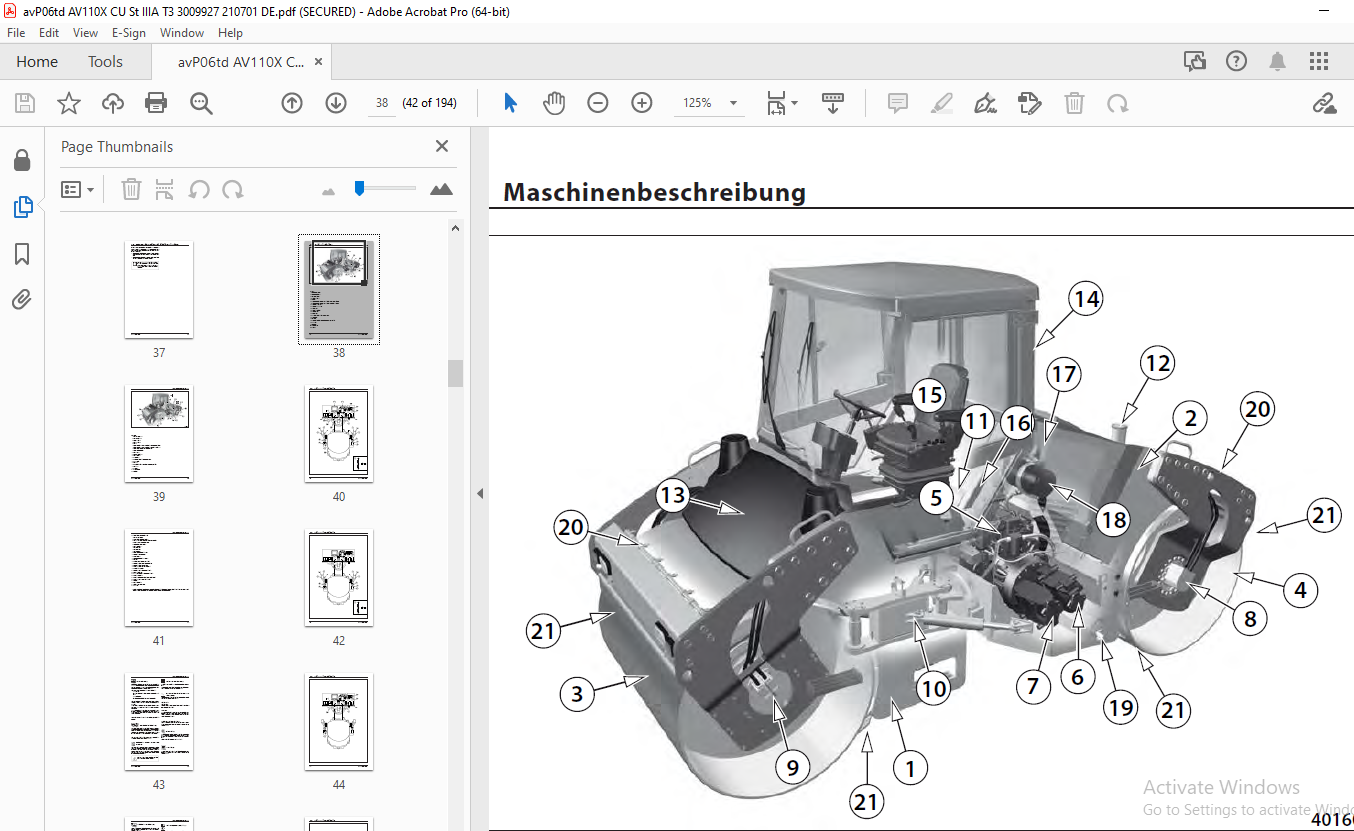The width and height of the screenshot is (1354, 831).
Task: Save the document using the floppy disk icon
Action: coord(25,103)
